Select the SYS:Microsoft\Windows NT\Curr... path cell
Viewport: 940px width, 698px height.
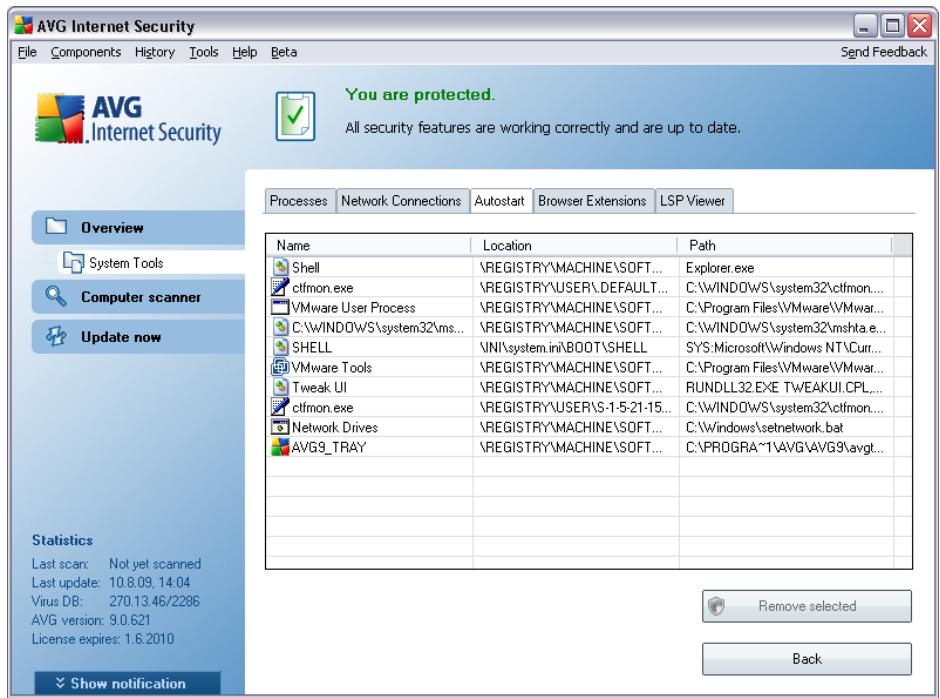[x=785, y=347]
